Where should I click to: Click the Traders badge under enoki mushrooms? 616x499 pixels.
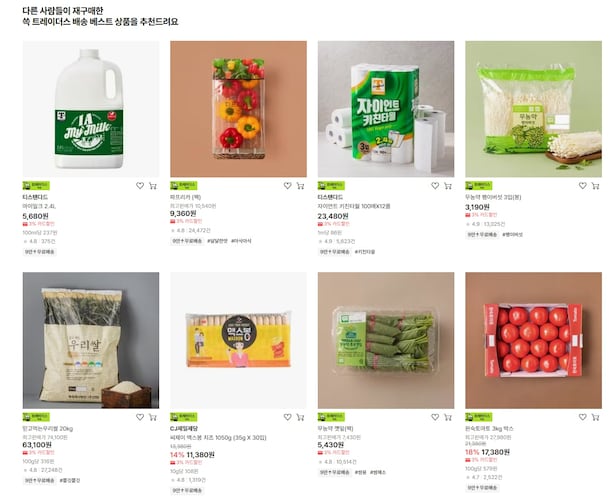[478, 185]
